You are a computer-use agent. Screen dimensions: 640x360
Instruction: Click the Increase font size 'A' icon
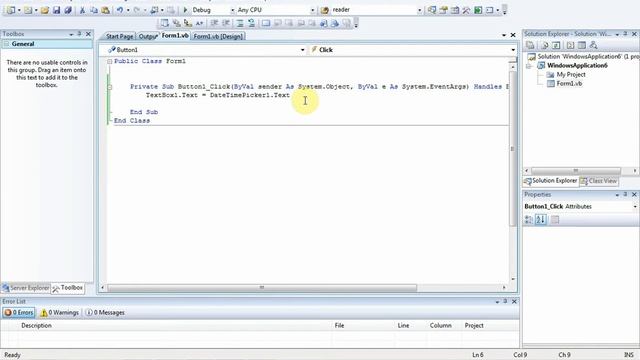tap(199, 23)
